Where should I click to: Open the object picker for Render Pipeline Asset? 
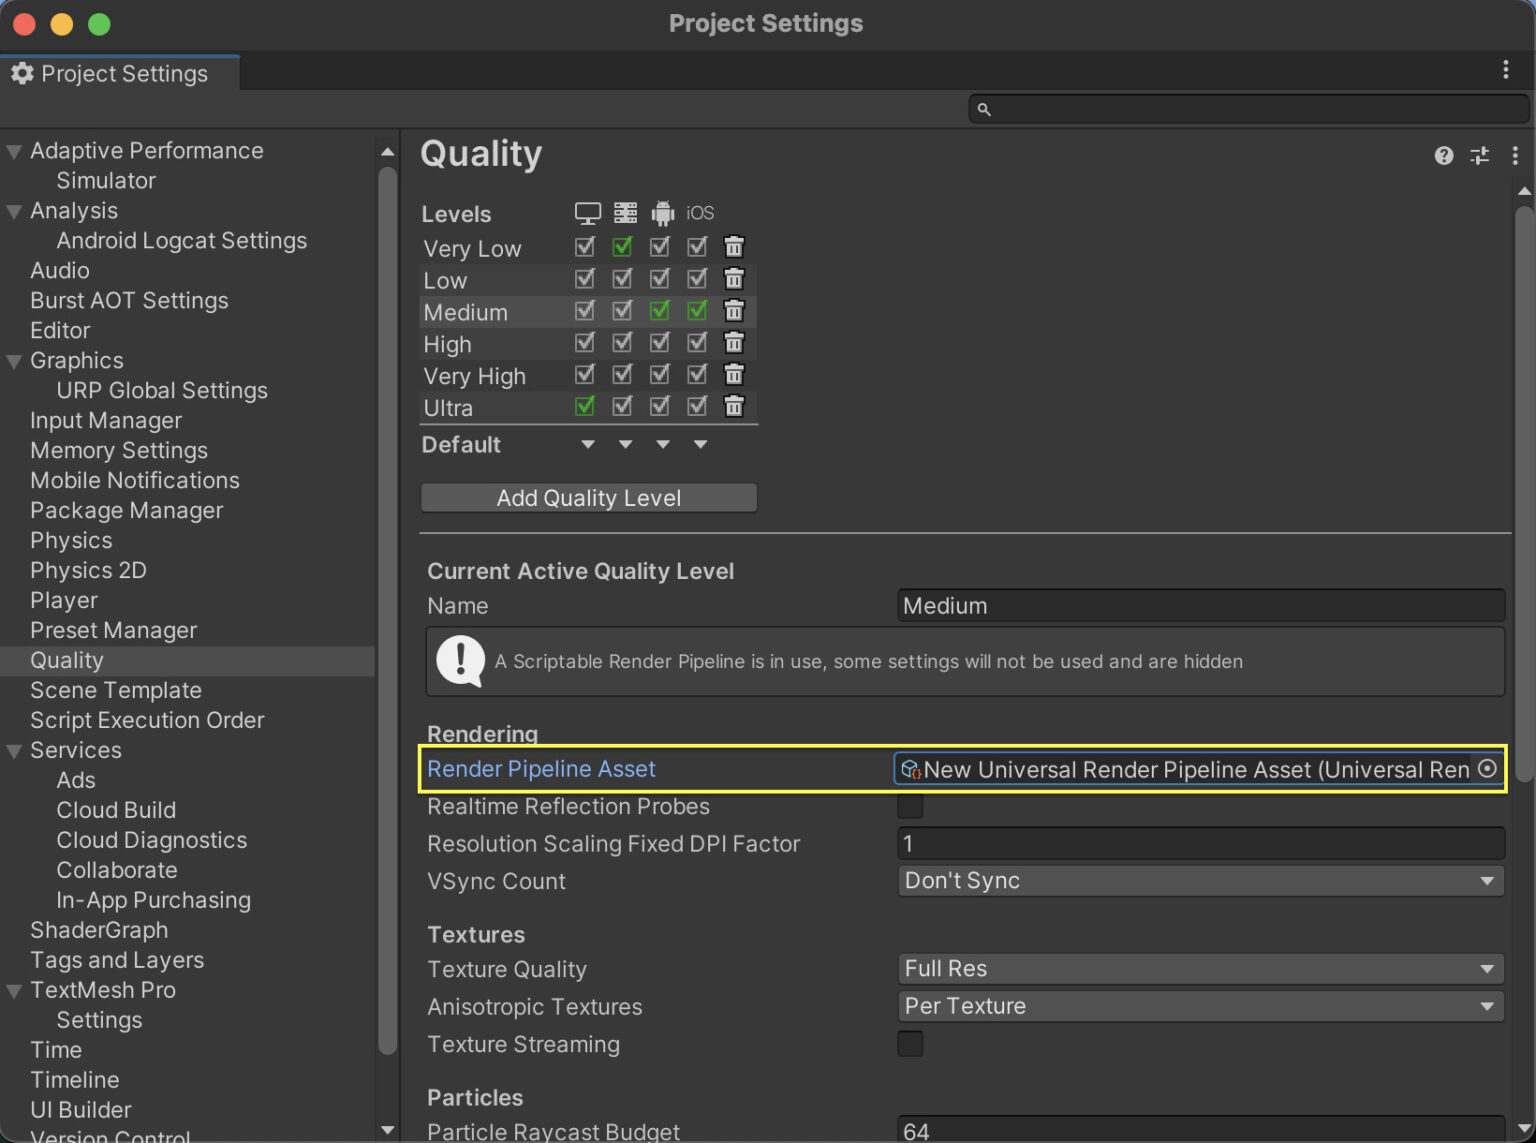coord(1487,769)
